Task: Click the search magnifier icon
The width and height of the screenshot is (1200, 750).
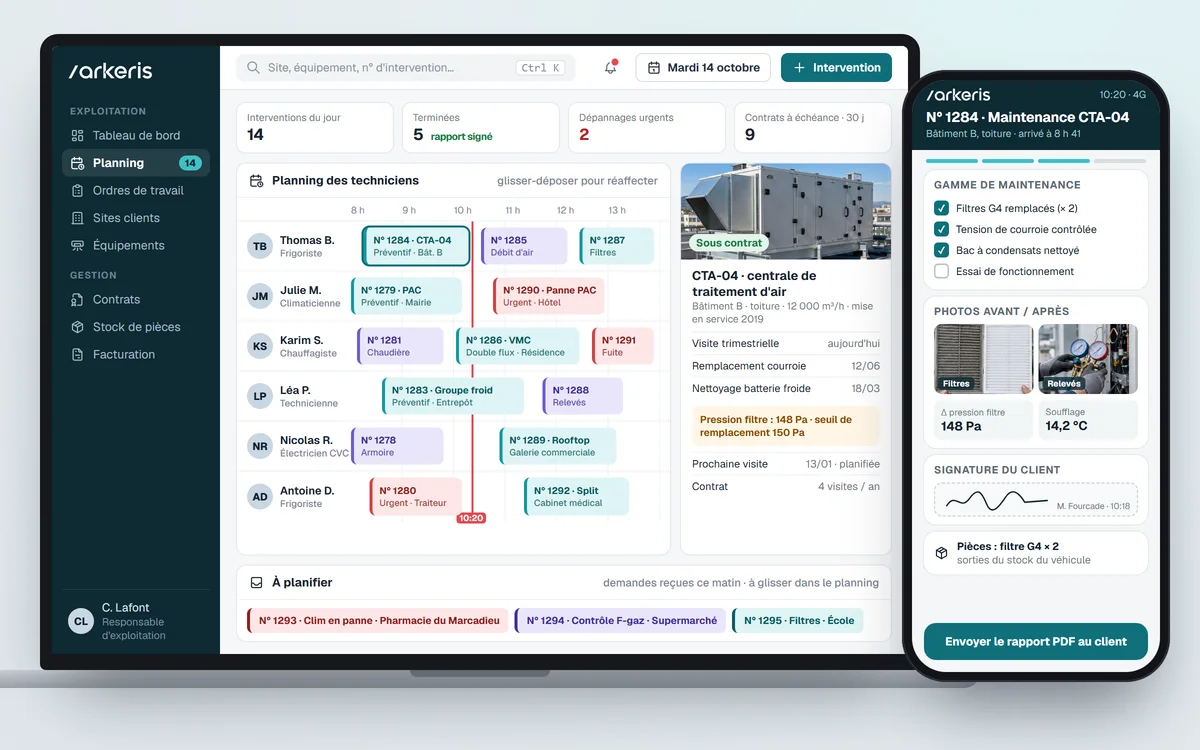Action: (x=254, y=68)
